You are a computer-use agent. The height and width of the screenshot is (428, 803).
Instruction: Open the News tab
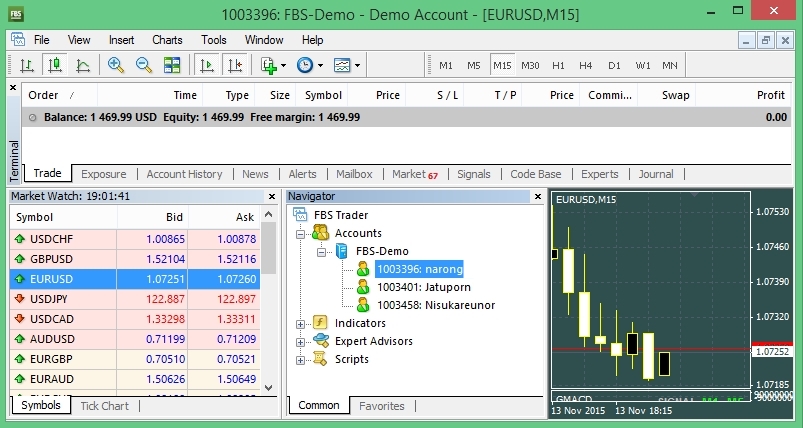[x=255, y=174]
